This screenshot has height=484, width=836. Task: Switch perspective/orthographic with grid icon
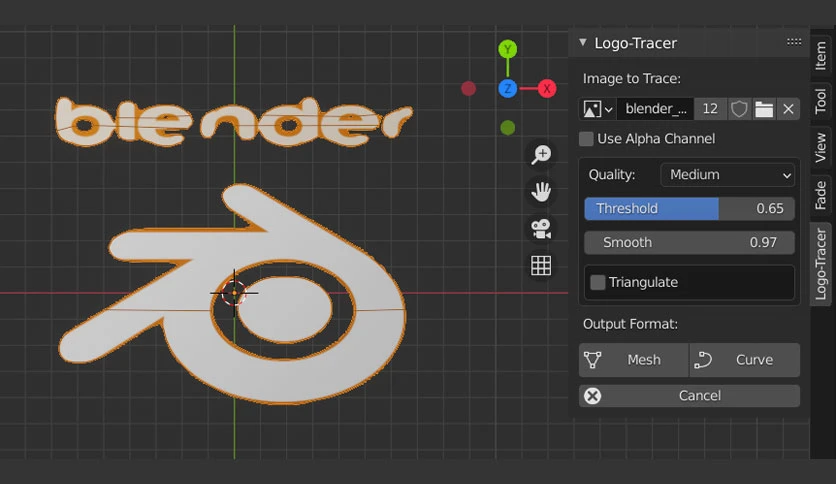[541, 265]
